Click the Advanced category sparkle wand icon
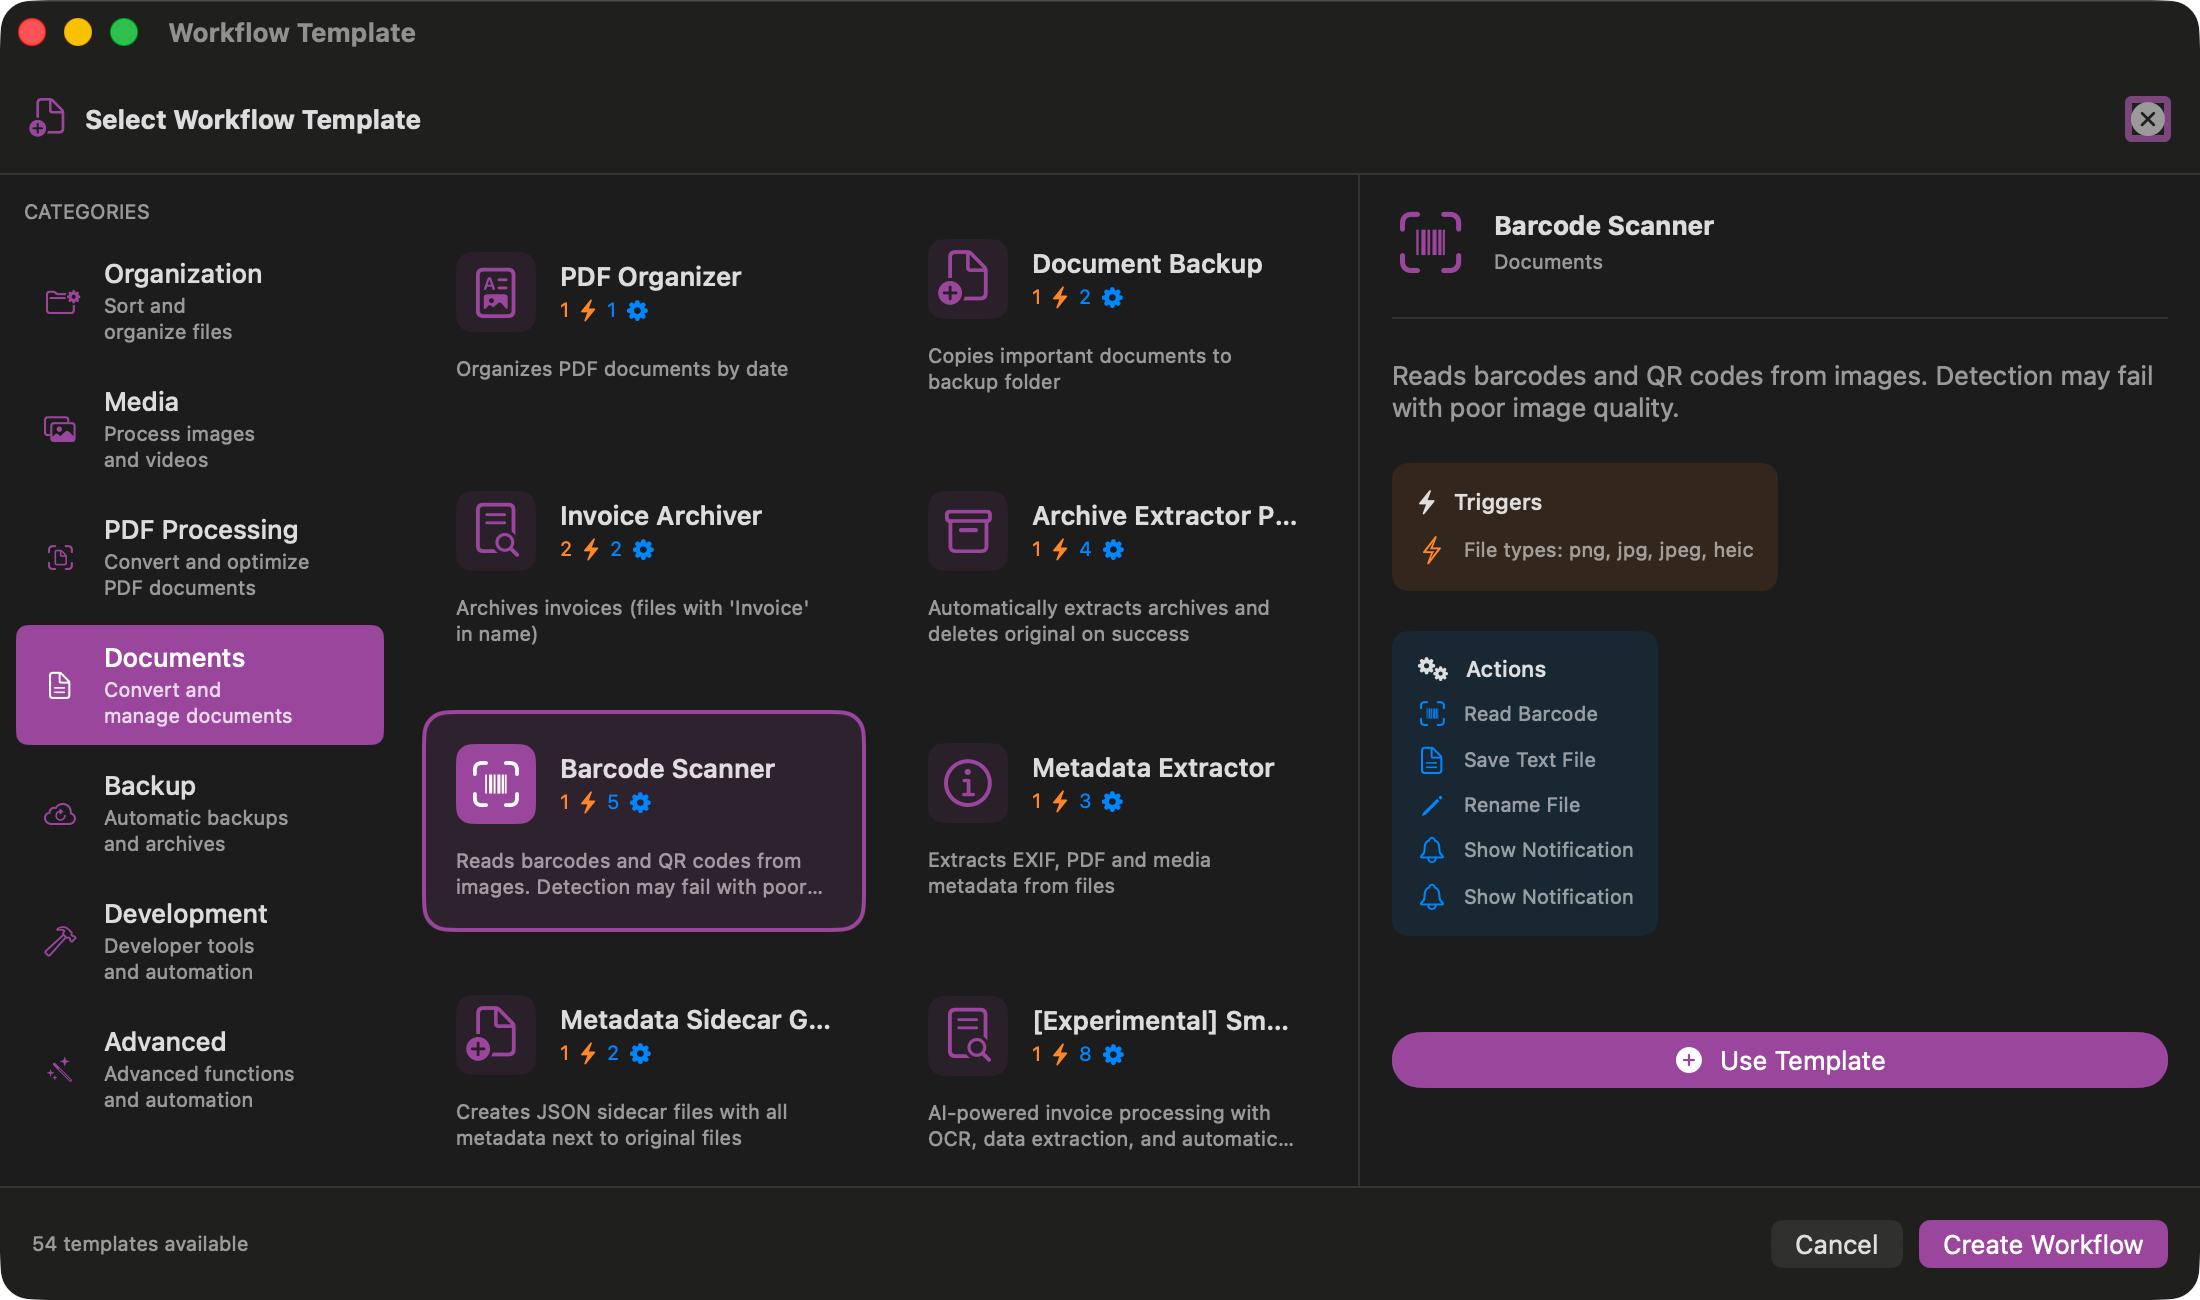The image size is (2200, 1300). point(60,1069)
